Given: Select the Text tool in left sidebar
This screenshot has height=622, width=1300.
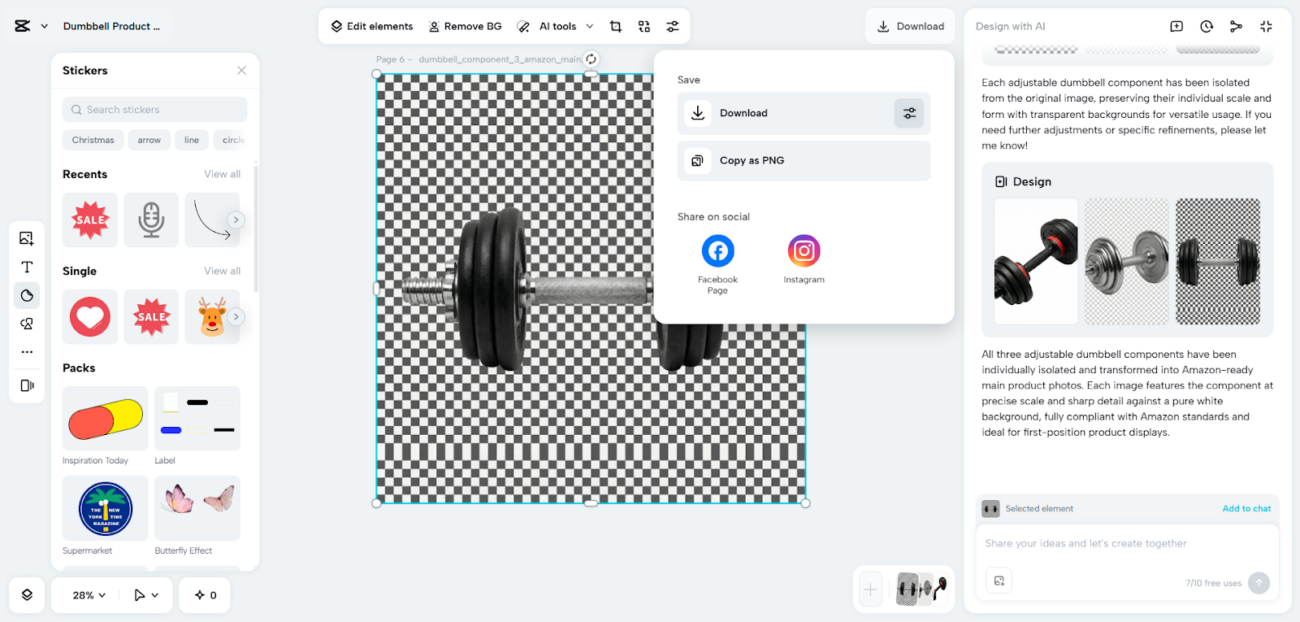Looking at the screenshot, I should [x=27, y=267].
